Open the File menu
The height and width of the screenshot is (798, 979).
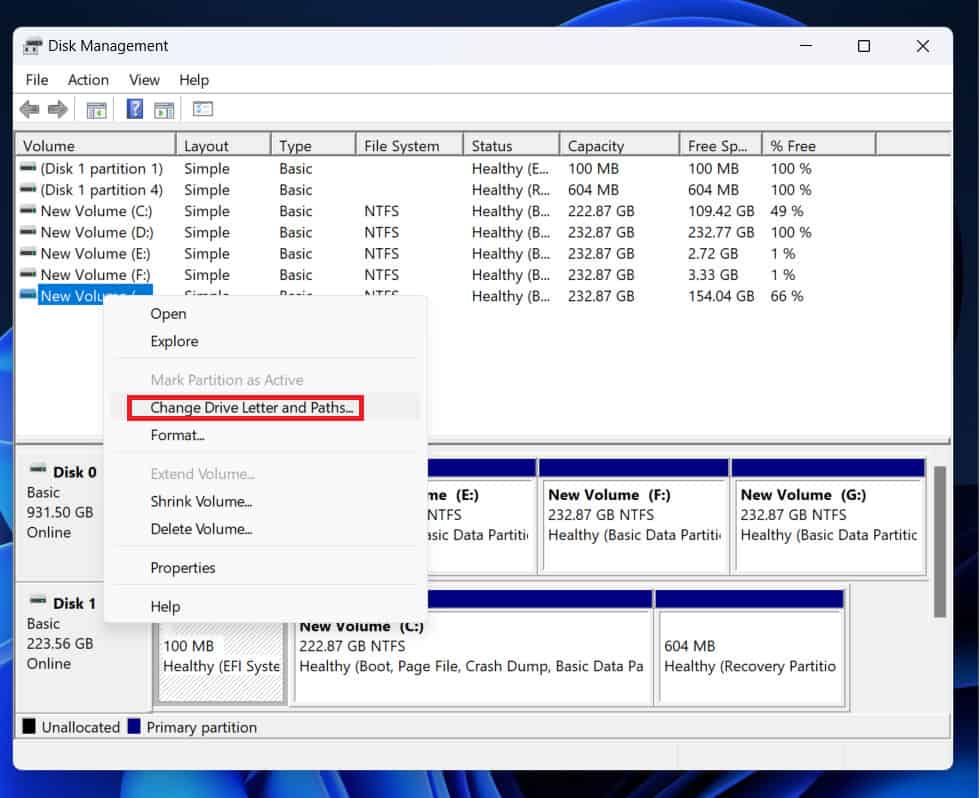point(37,80)
